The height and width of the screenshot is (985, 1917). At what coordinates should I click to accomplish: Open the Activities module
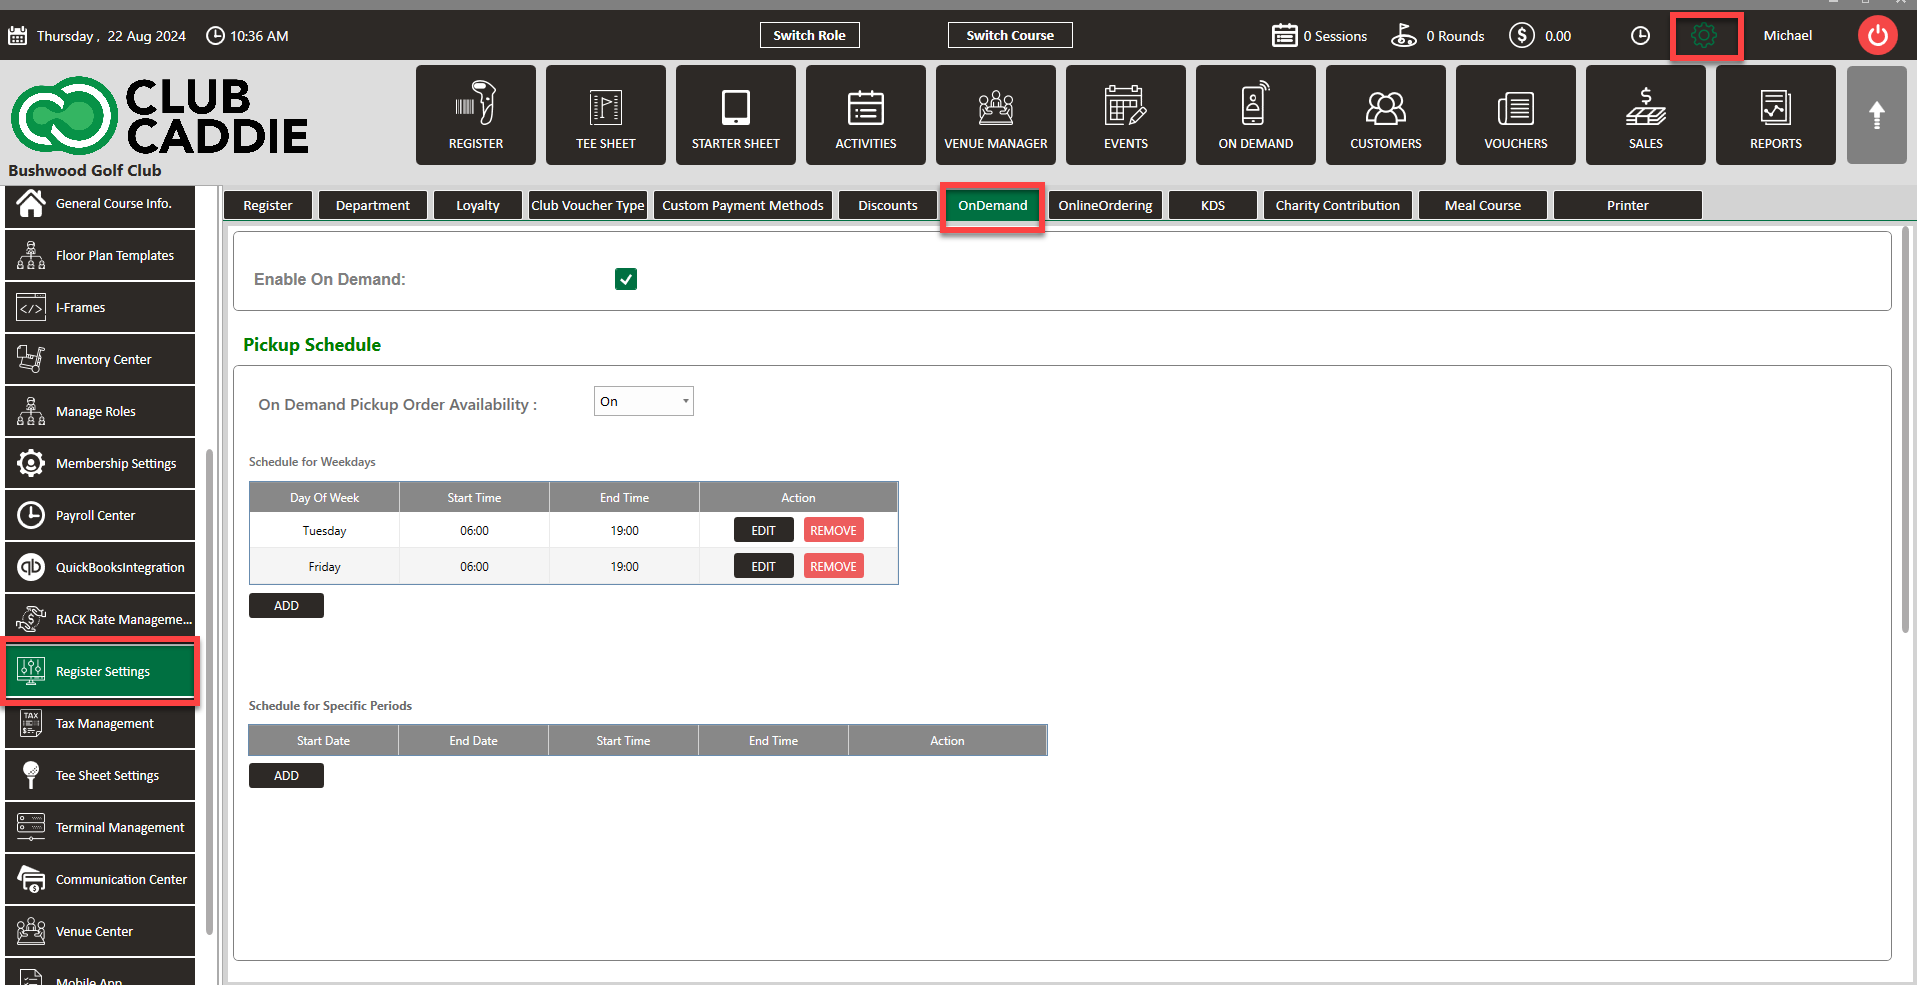click(866, 115)
